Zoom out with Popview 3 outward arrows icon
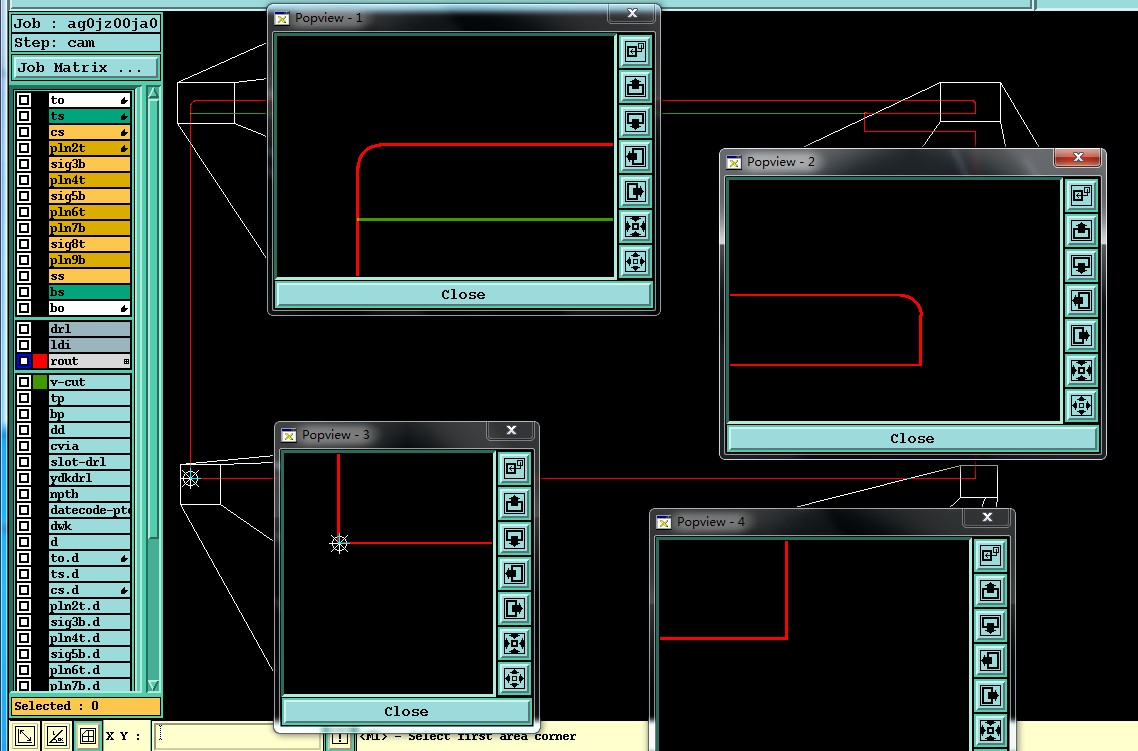The width and height of the screenshot is (1138, 751). 515,678
